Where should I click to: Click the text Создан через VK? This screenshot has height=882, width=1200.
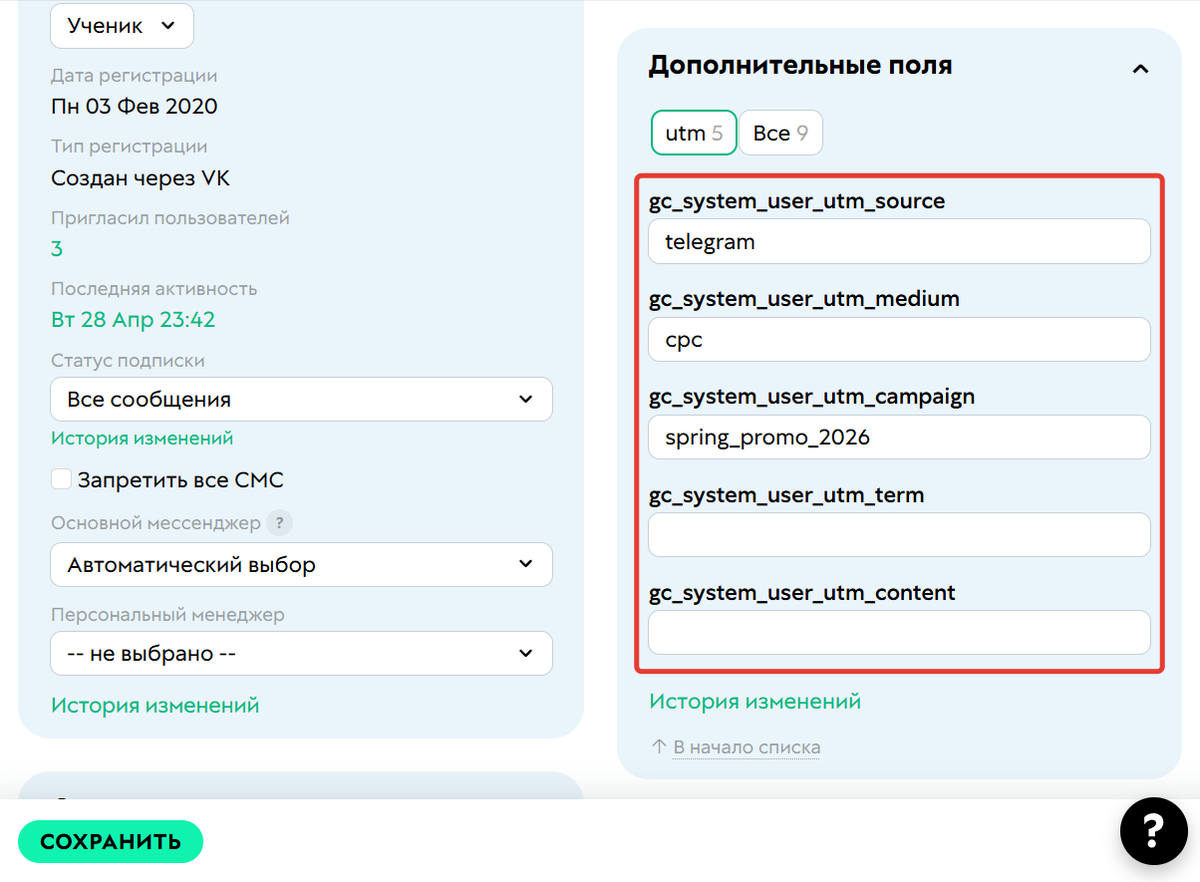point(141,179)
